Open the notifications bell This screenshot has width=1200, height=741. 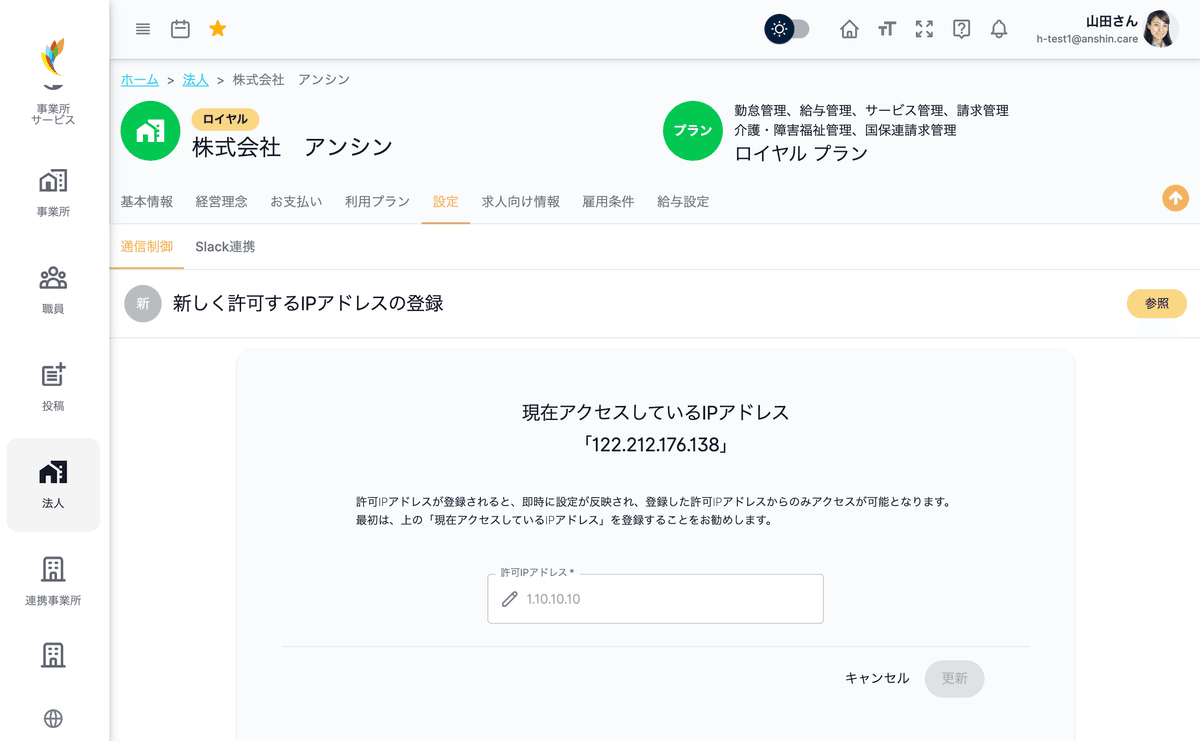point(998,29)
